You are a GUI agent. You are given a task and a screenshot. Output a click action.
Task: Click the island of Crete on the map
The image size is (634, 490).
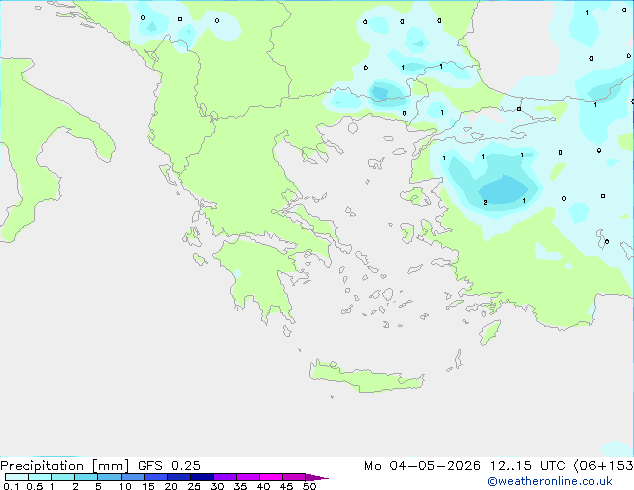pyautogui.click(x=366, y=377)
